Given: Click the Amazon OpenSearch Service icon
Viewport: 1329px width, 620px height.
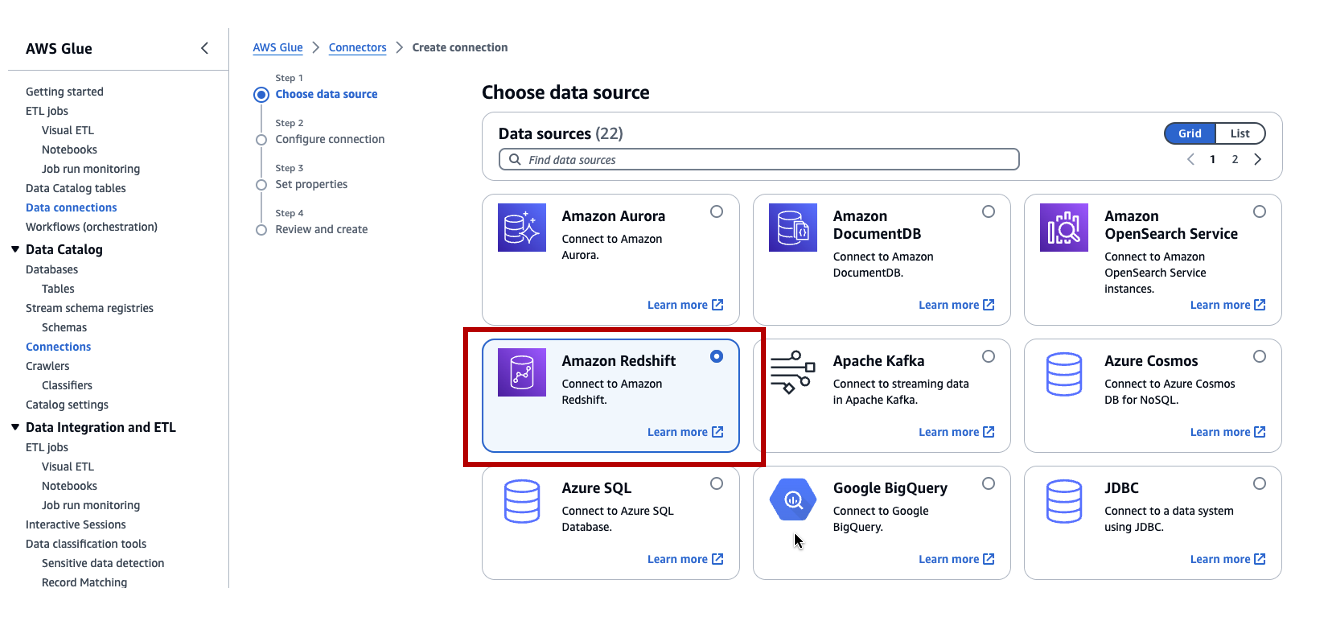Looking at the screenshot, I should tap(1064, 227).
